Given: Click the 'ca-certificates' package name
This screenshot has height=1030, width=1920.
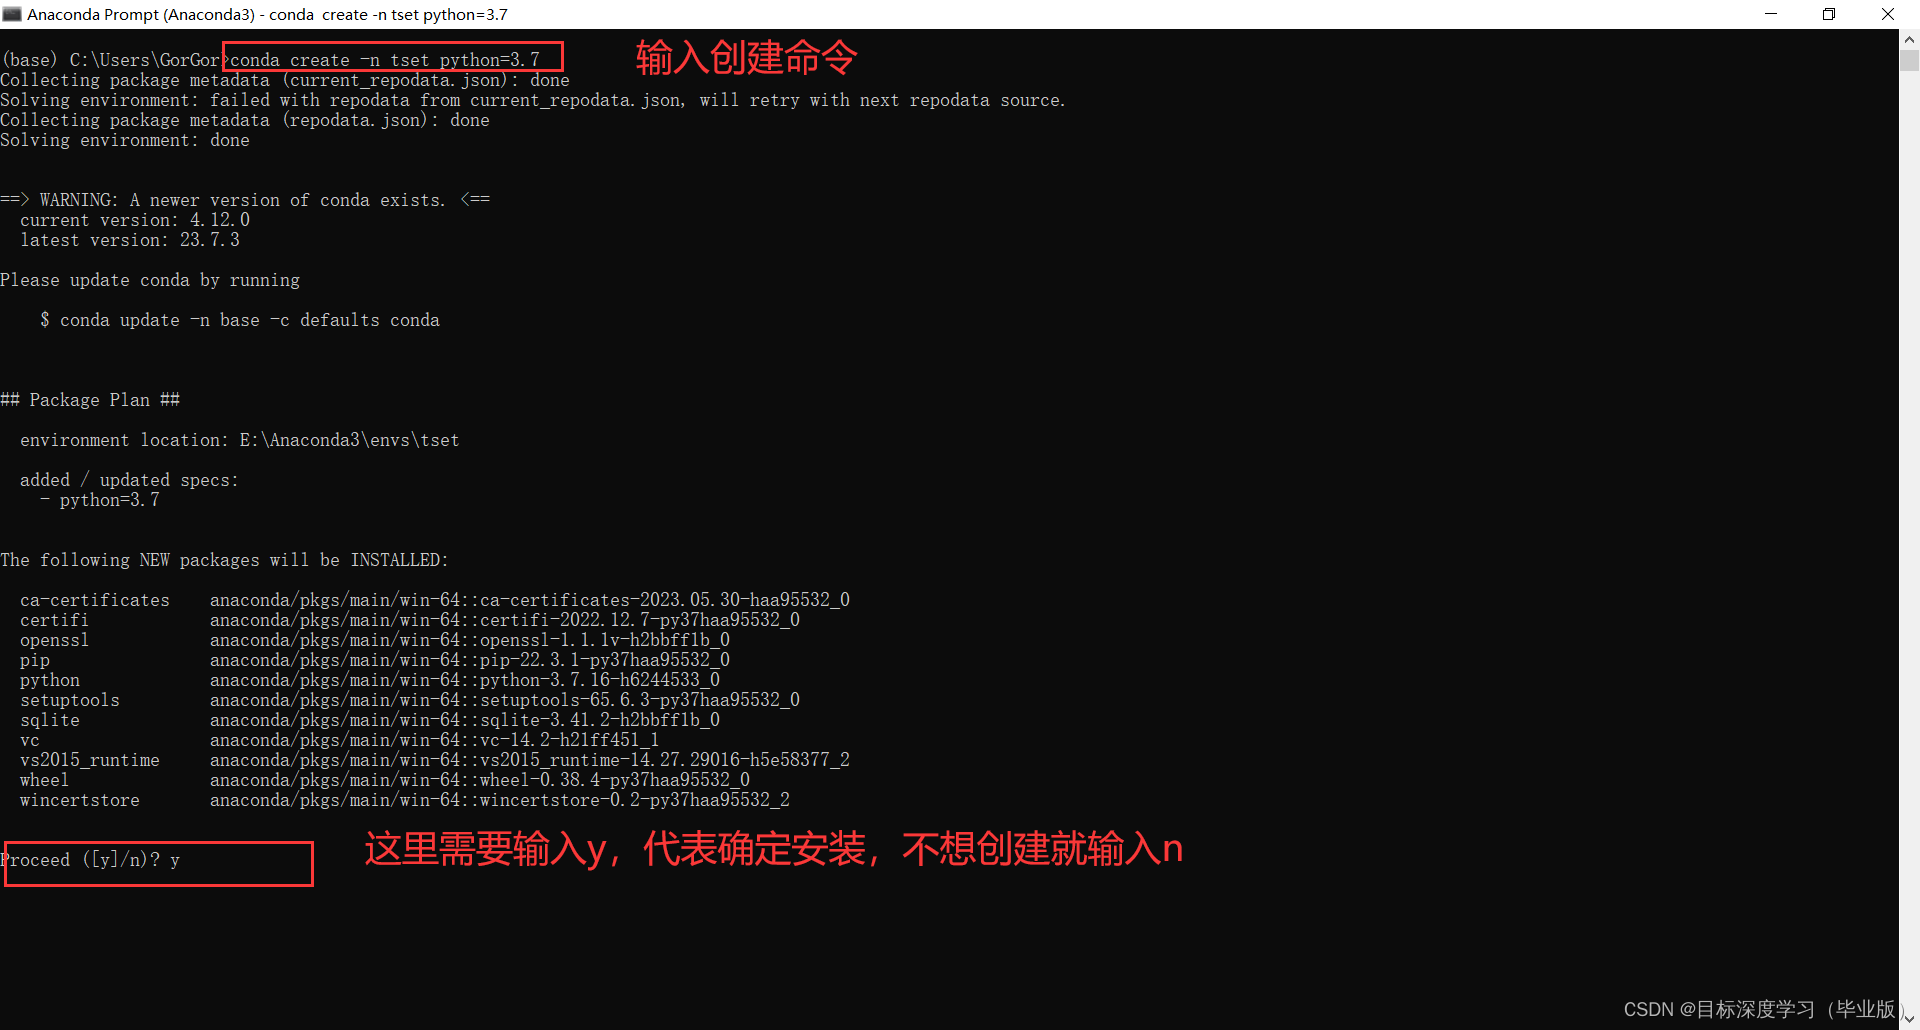Looking at the screenshot, I should pos(95,600).
